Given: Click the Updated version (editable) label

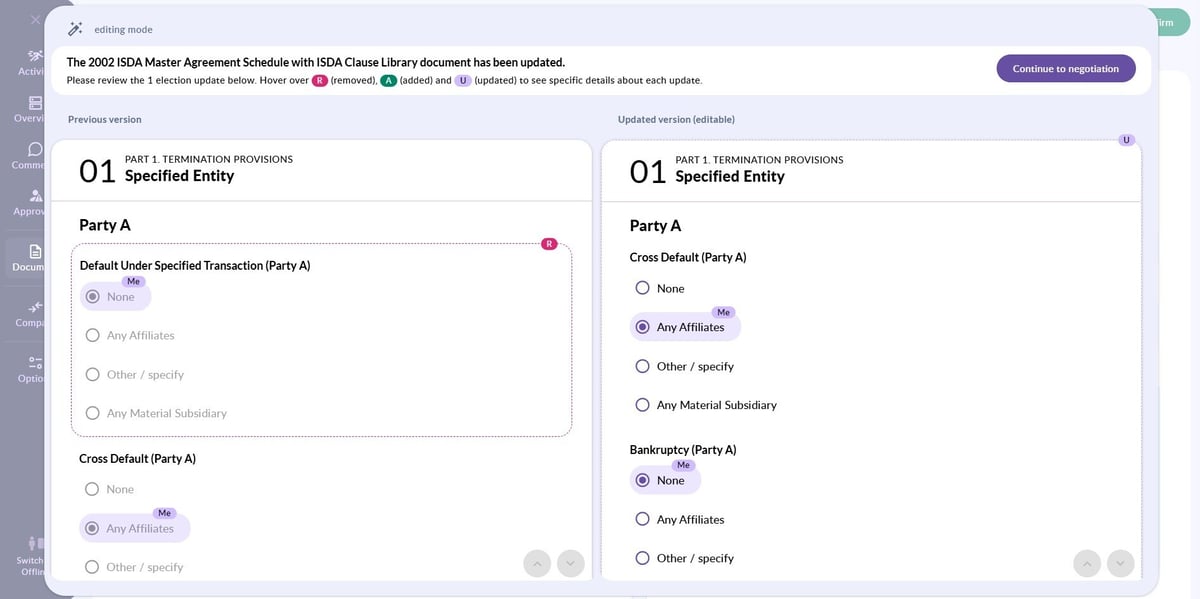Looking at the screenshot, I should coord(676,119).
